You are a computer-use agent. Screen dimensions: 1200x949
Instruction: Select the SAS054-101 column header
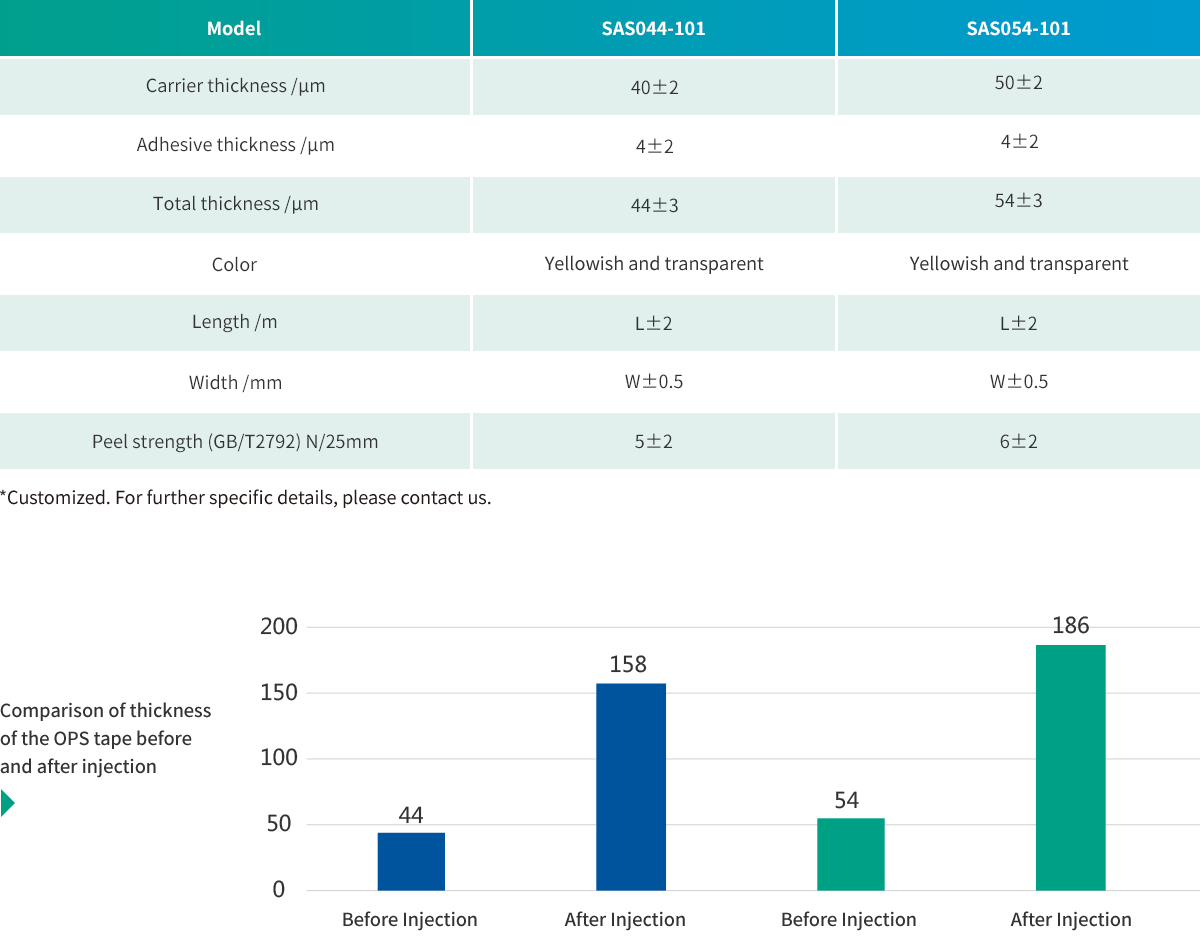[1018, 29]
